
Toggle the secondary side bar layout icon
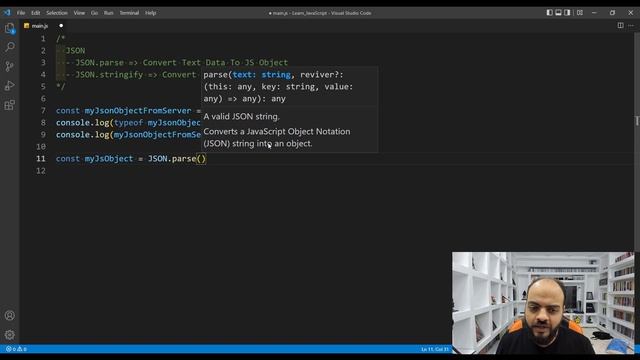pos(567,13)
